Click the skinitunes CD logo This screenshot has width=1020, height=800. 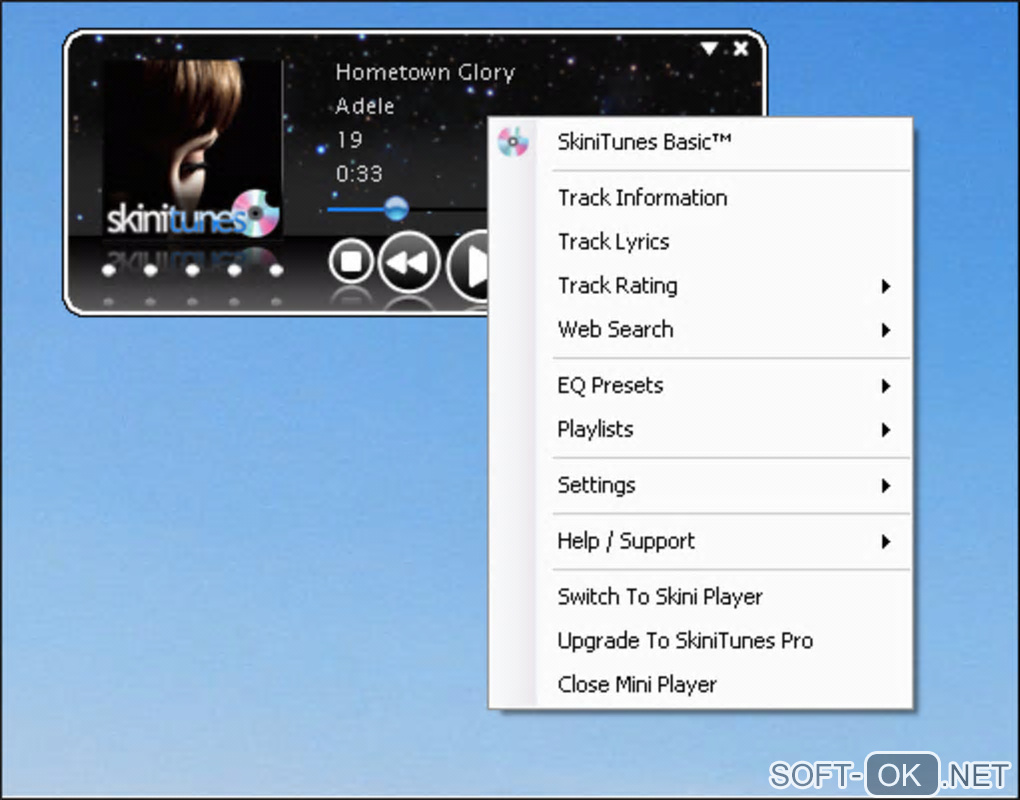point(256,213)
